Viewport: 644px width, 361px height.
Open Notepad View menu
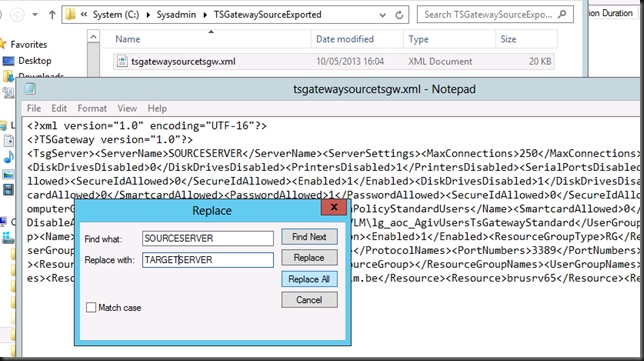[x=127, y=108]
